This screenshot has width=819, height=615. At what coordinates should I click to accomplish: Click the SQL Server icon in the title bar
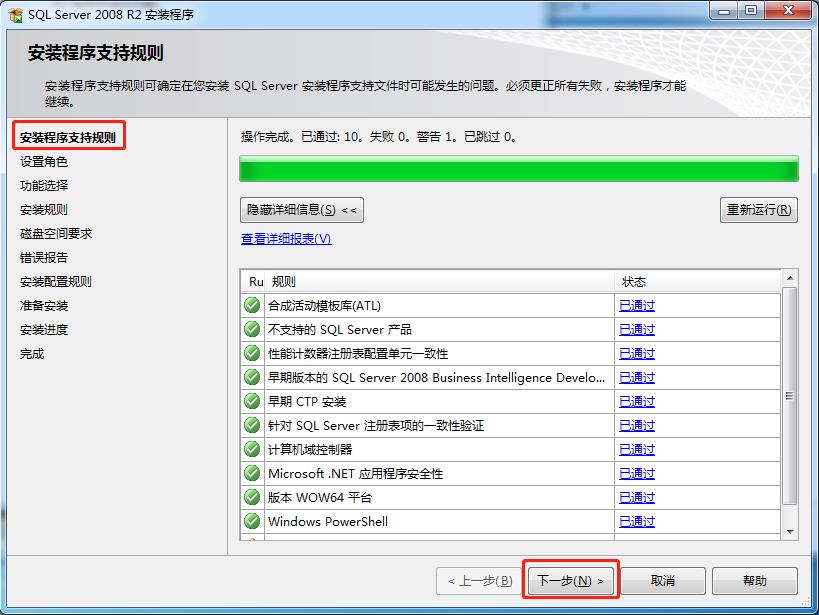[x=15, y=14]
